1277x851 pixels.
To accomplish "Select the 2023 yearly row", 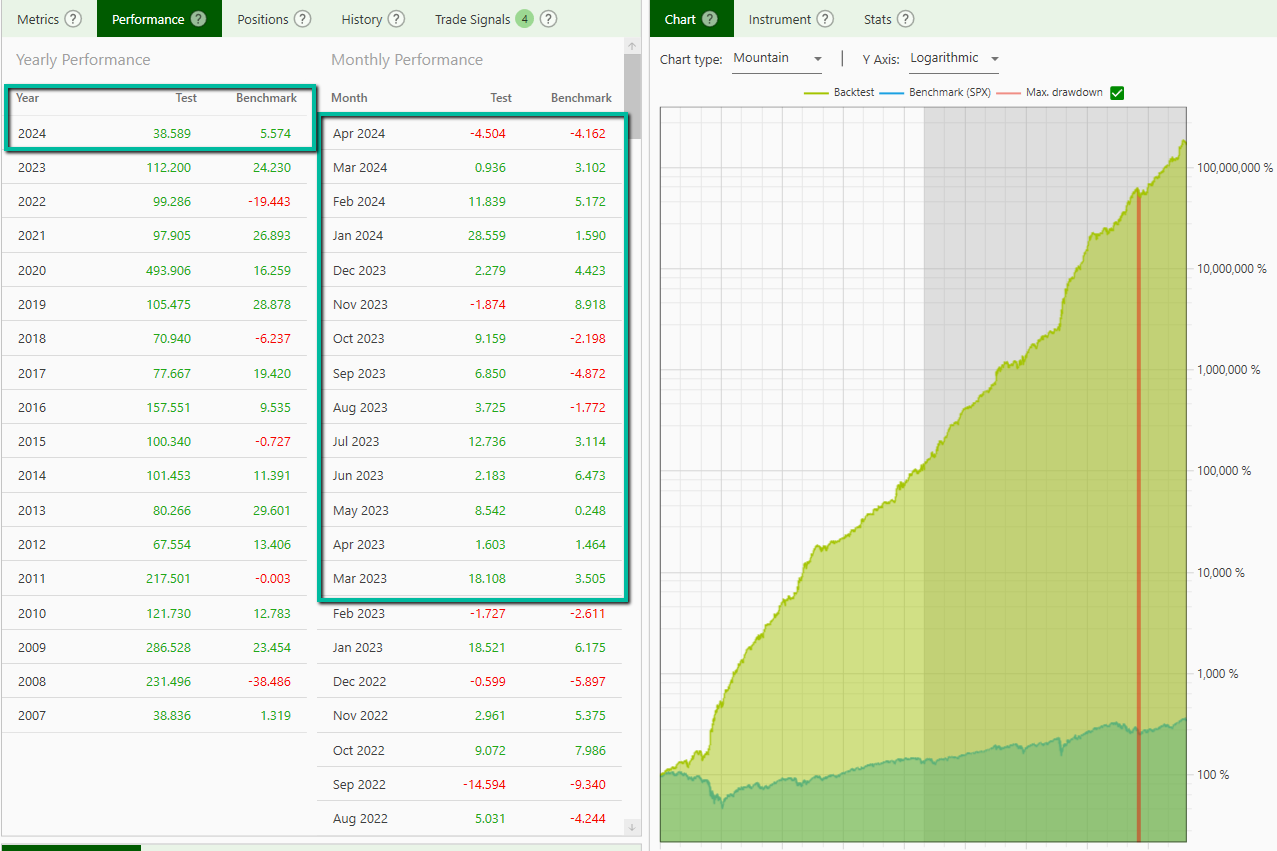I will click(155, 167).
